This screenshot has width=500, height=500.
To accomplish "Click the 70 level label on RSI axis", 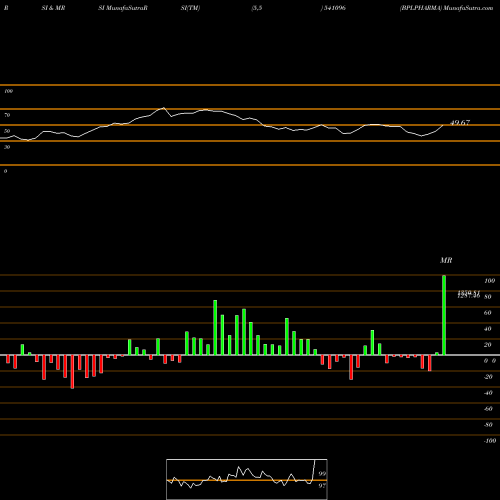I will click(7, 115).
